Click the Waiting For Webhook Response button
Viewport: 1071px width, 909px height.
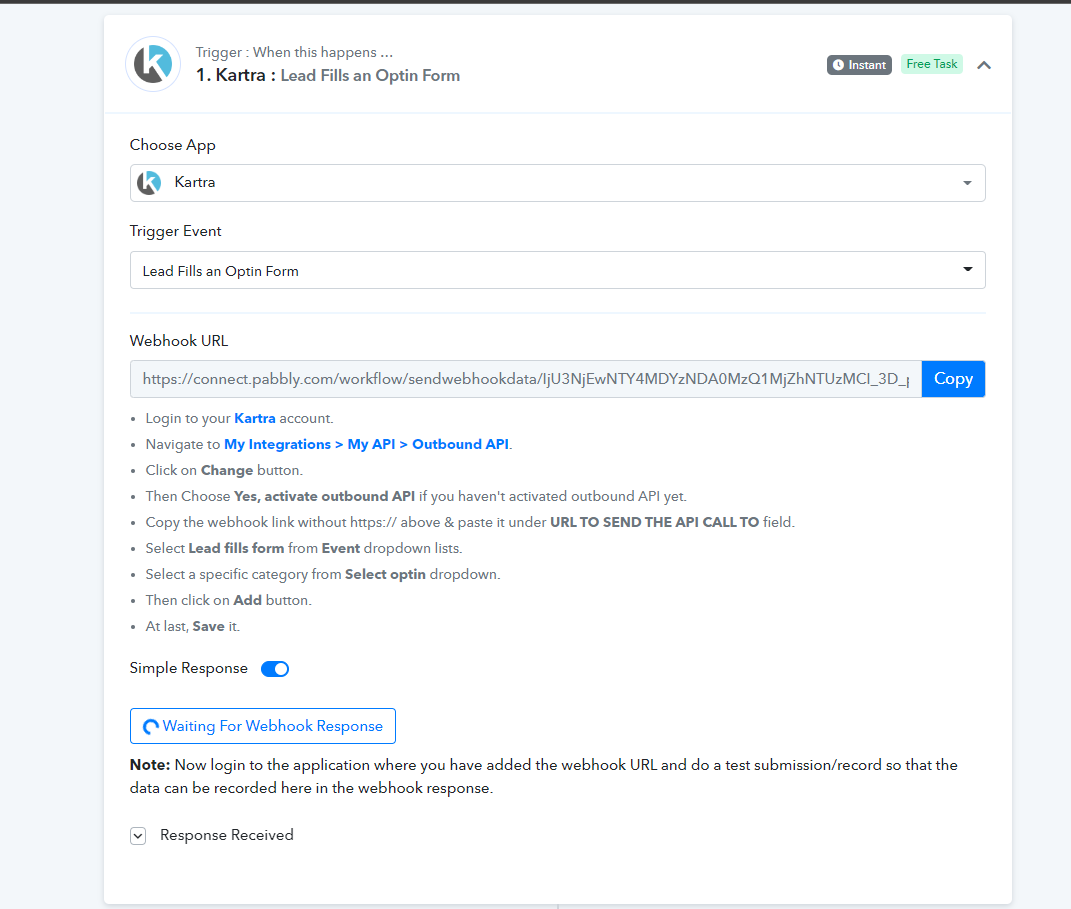(263, 726)
